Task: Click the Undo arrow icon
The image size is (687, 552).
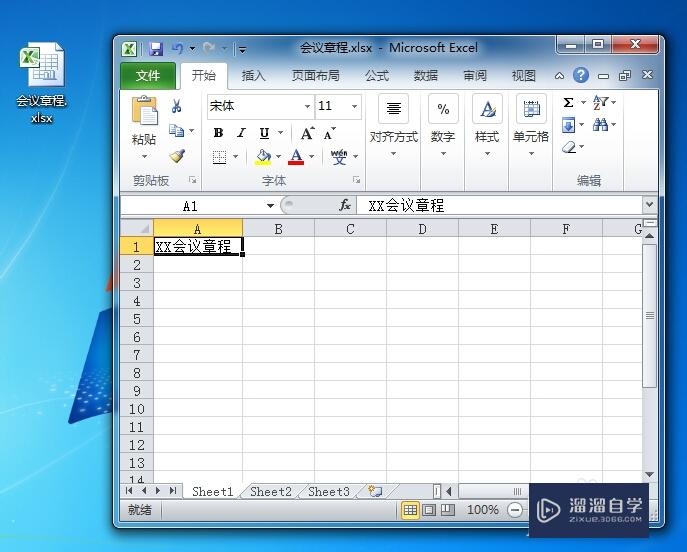Action: [177, 48]
